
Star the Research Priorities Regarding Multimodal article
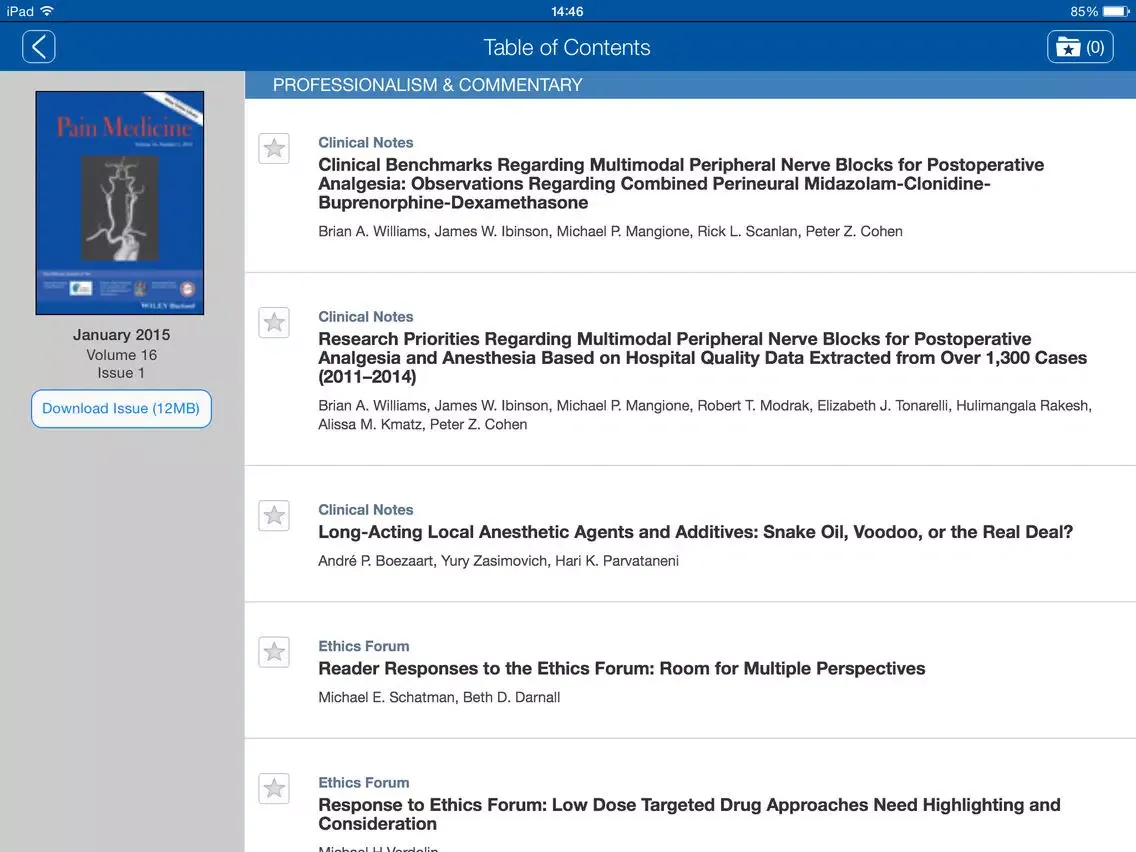click(x=273, y=322)
